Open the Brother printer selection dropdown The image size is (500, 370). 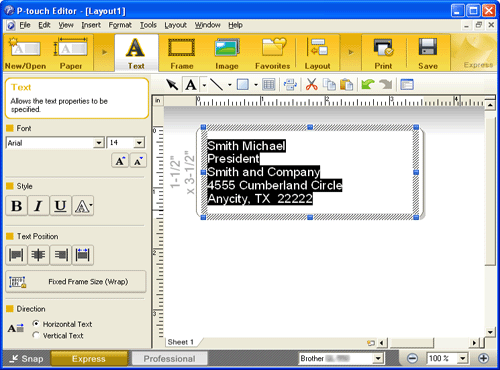coord(377,358)
